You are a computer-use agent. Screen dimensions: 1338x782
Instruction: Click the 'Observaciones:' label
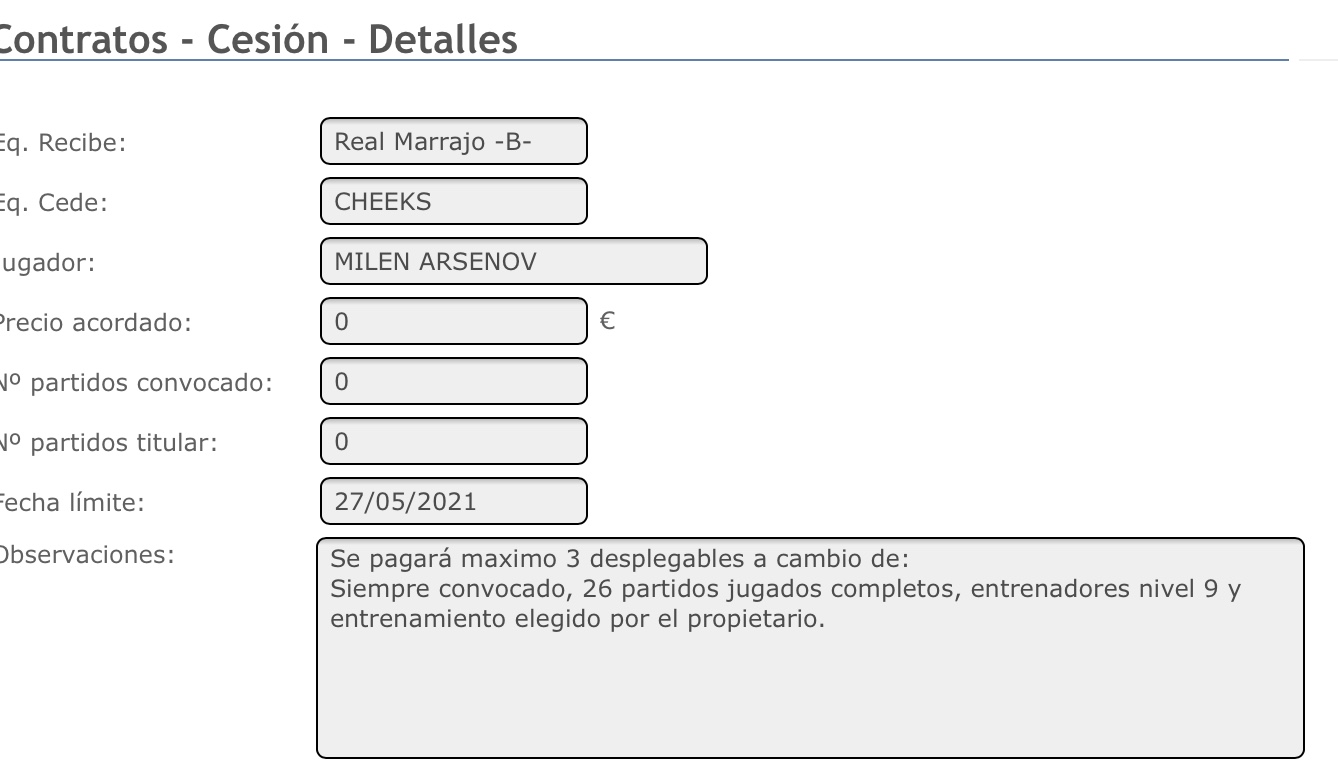[87, 555]
